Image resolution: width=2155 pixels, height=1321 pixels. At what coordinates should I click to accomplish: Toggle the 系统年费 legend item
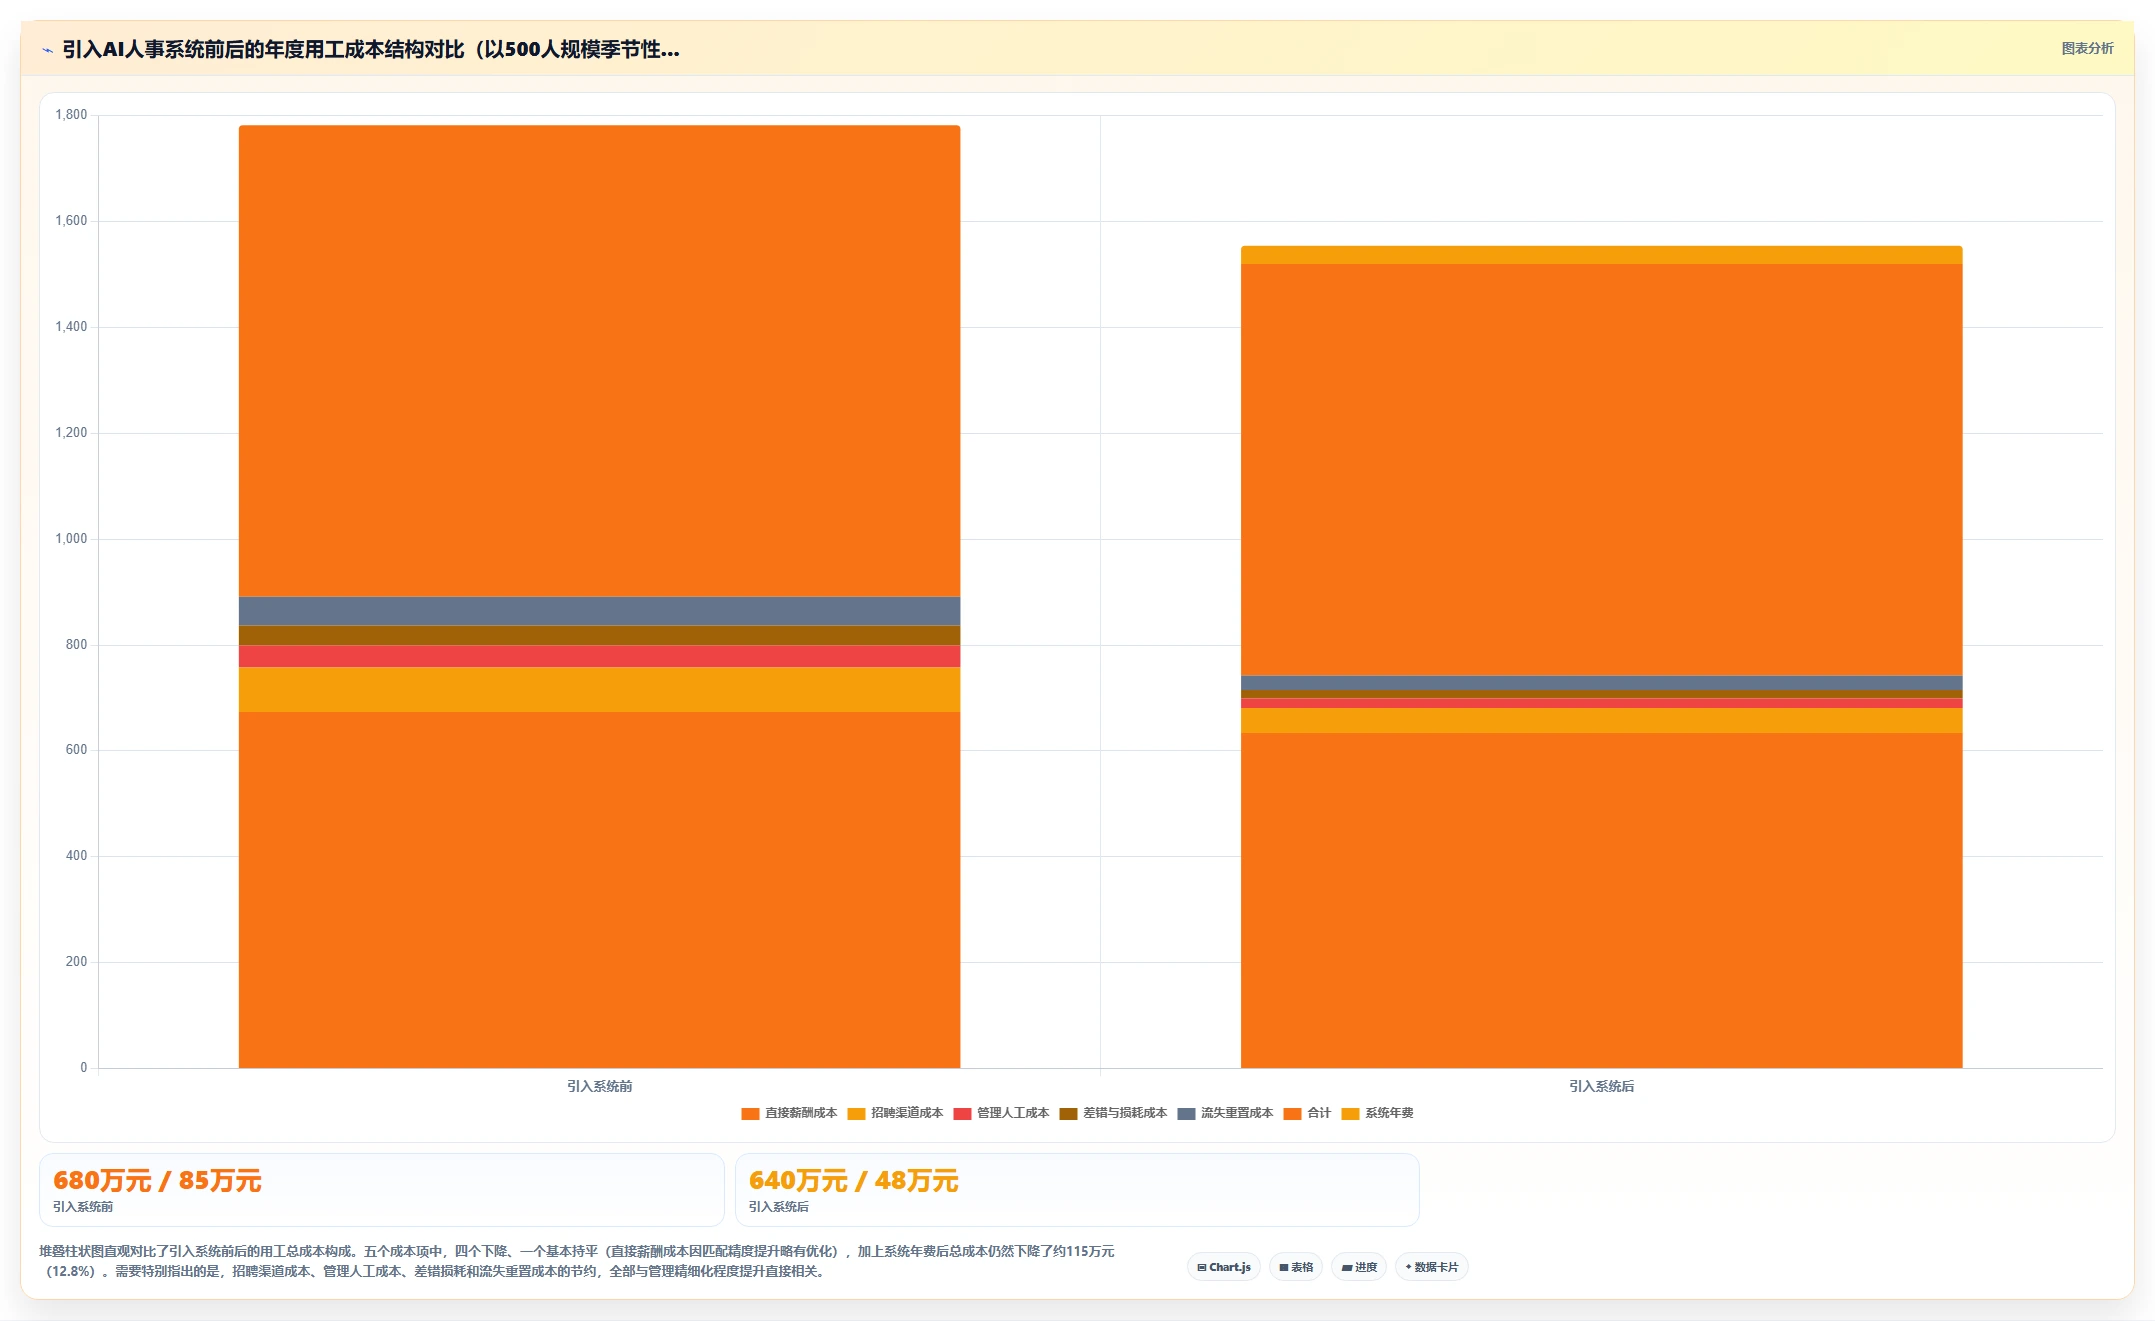coord(1377,1113)
